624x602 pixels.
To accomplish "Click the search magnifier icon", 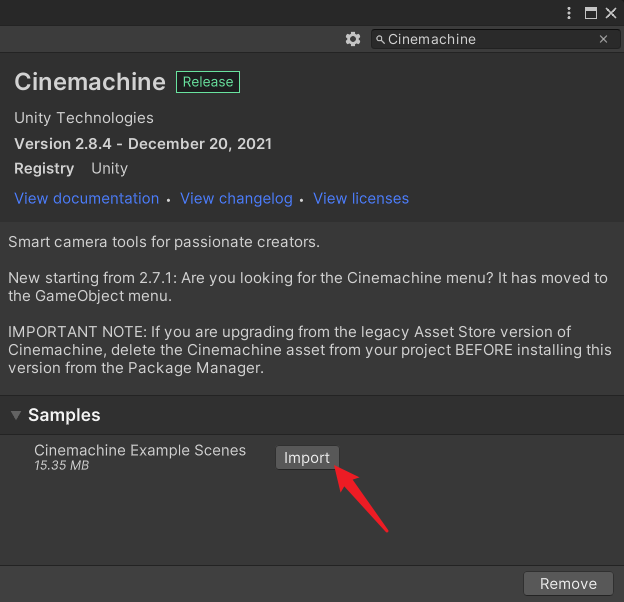I will pos(380,39).
